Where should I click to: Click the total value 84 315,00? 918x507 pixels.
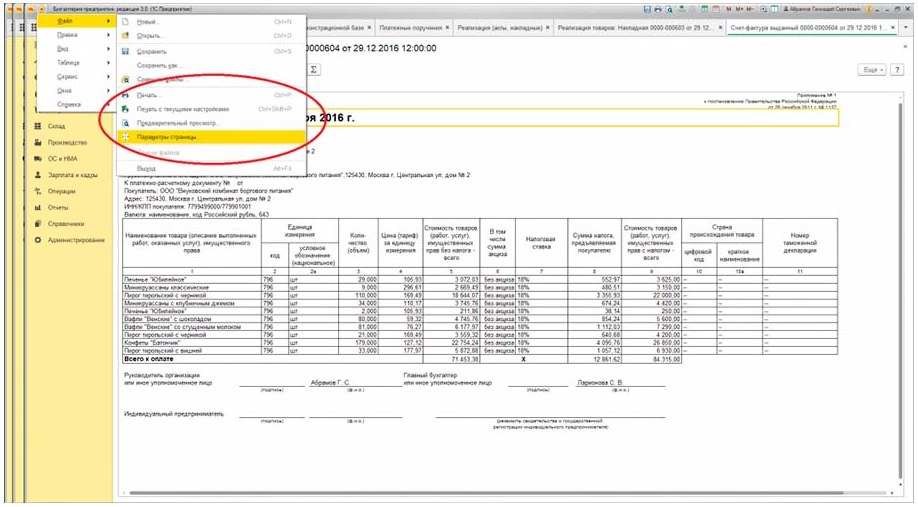pos(664,359)
